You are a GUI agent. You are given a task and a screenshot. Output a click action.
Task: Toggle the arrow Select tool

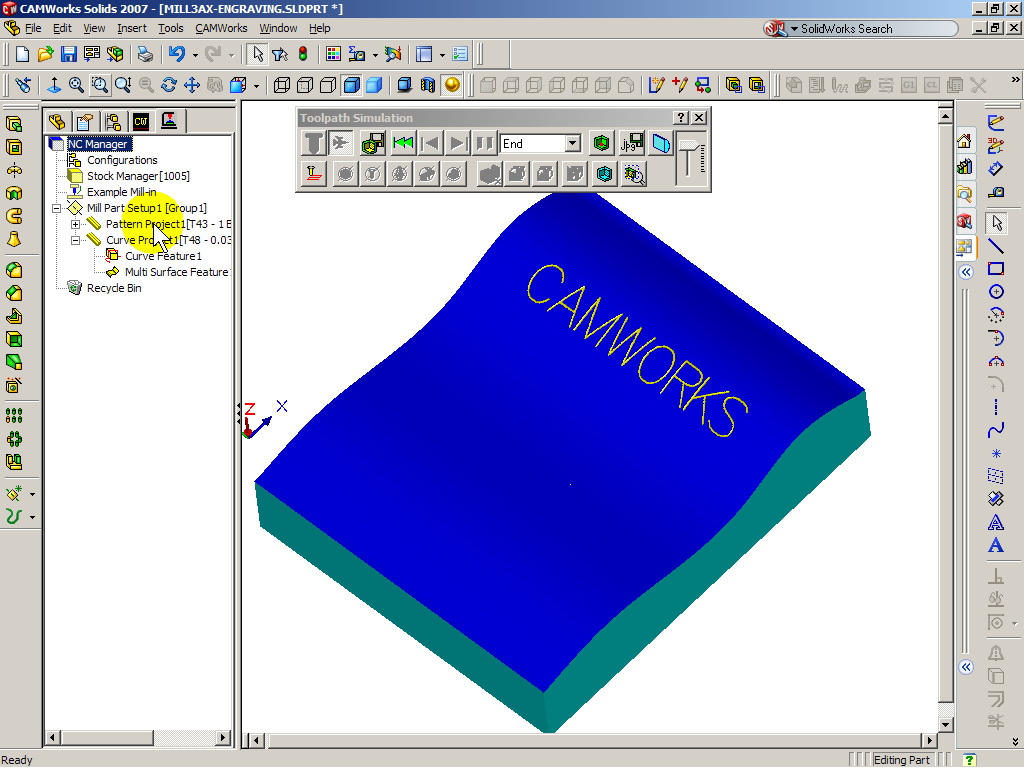pyautogui.click(x=257, y=54)
